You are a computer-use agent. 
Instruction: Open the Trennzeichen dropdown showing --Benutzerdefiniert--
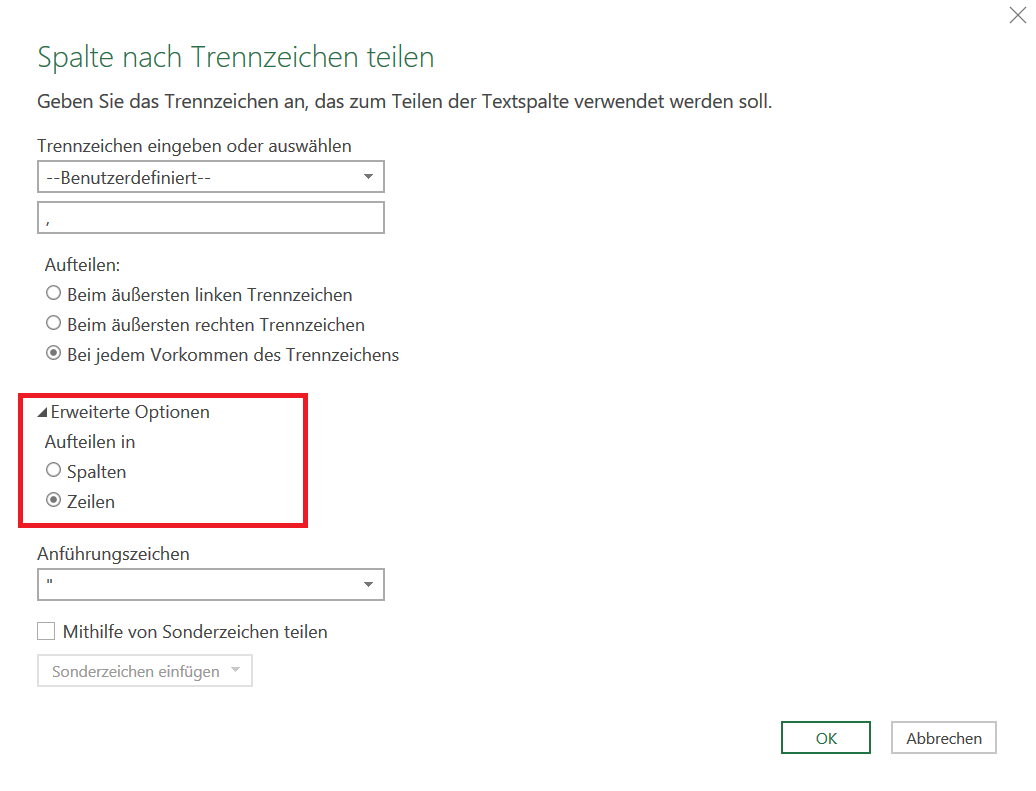(x=211, y=177)
